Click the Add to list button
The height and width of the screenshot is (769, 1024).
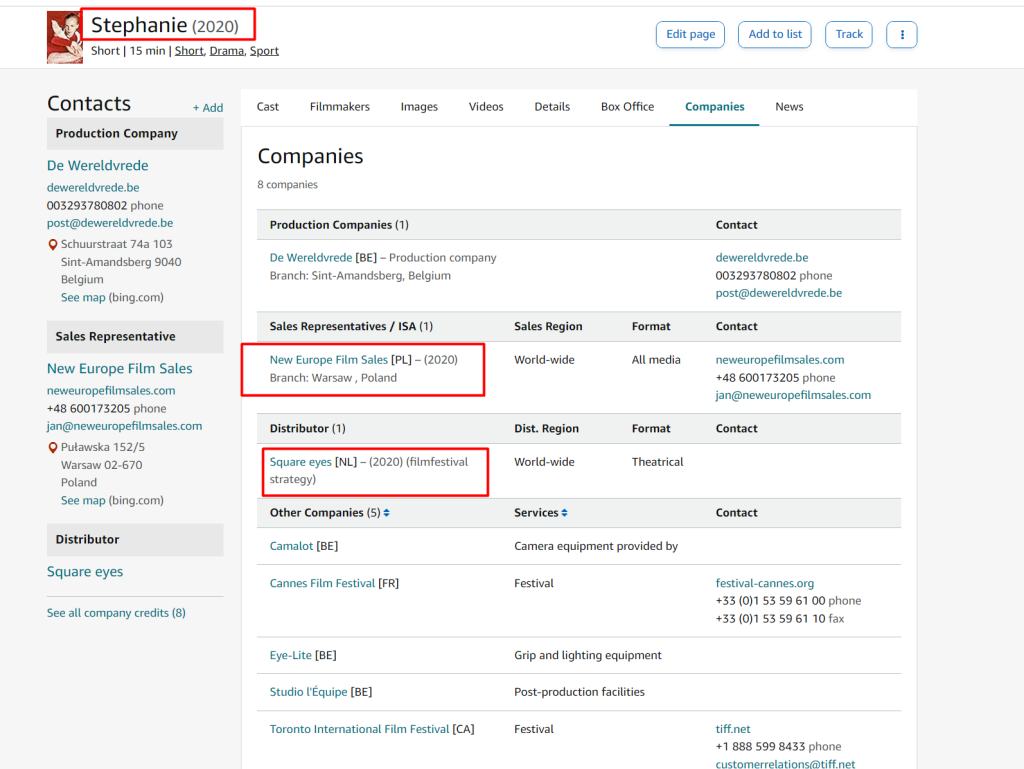[x=775, y=34]
